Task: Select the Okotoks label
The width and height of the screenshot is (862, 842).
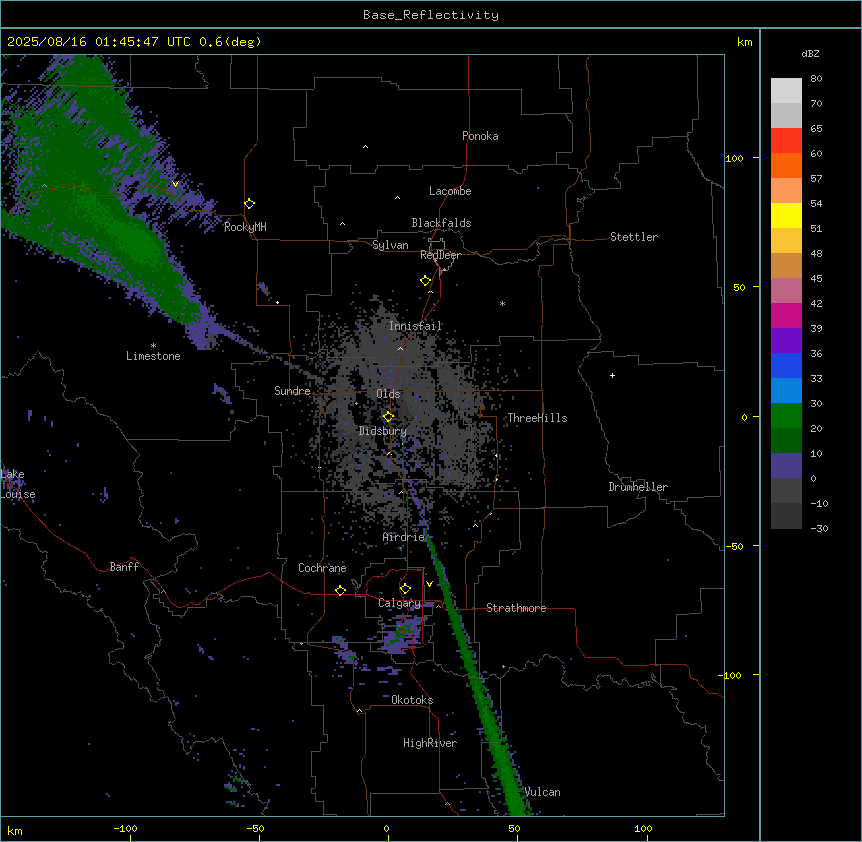Action: (412, 700)
